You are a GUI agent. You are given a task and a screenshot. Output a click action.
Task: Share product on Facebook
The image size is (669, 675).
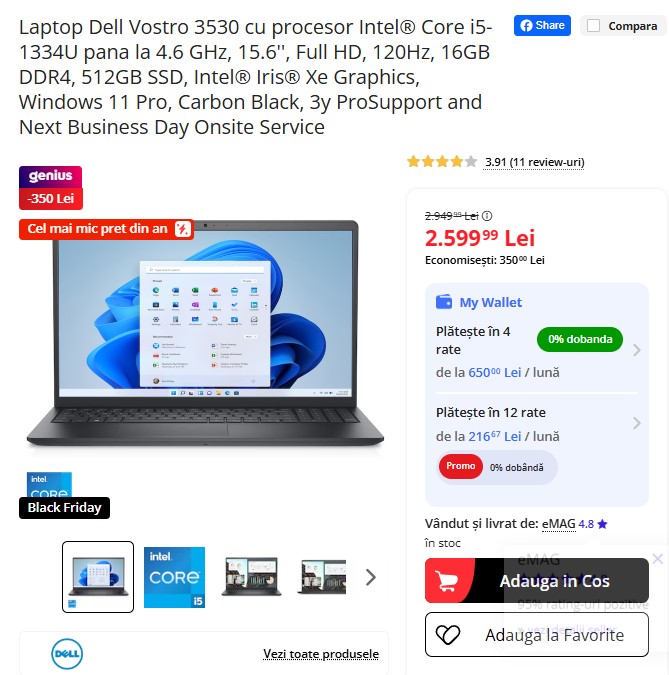542,26
